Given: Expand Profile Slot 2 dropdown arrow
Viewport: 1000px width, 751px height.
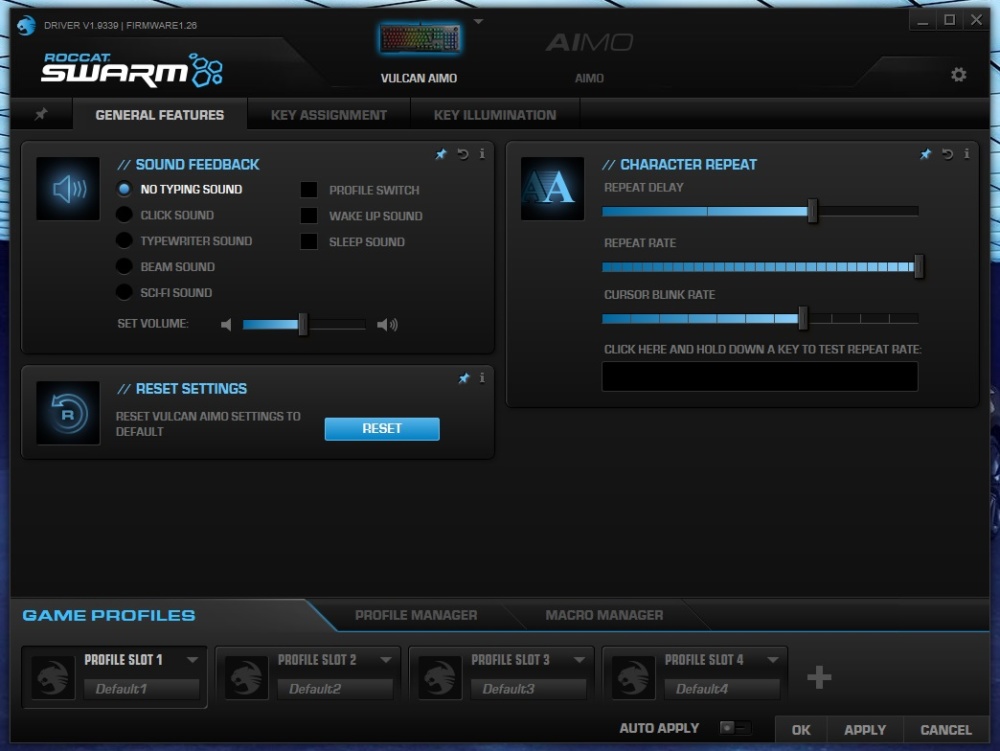Looking at the screenshot, I should 386,660.
